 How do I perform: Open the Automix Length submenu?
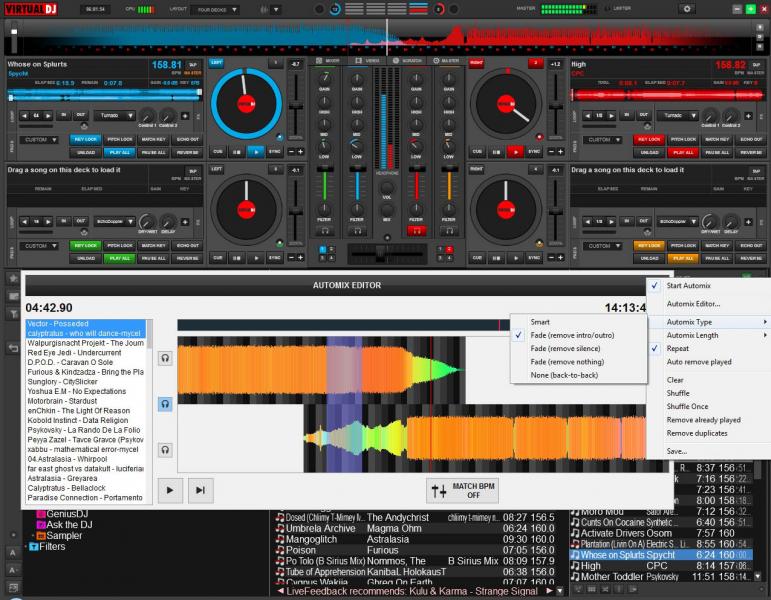coord(708,335)
